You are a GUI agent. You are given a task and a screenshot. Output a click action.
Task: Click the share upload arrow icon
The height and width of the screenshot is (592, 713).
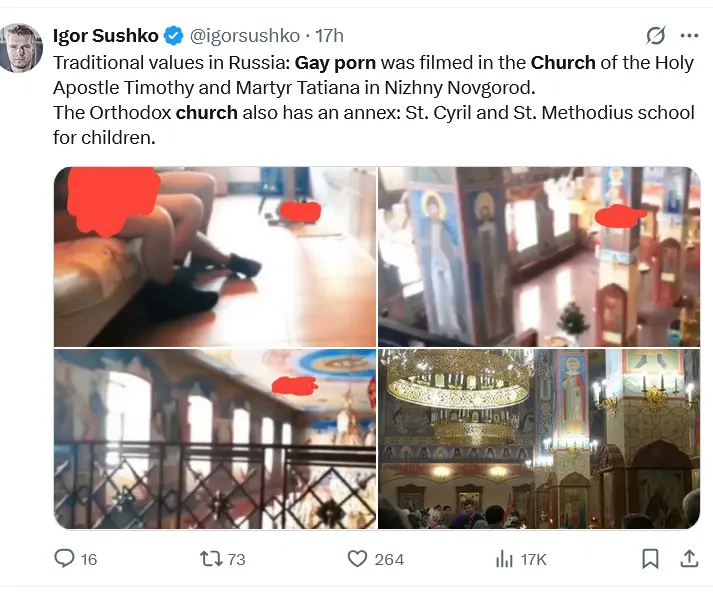[689, 558]
